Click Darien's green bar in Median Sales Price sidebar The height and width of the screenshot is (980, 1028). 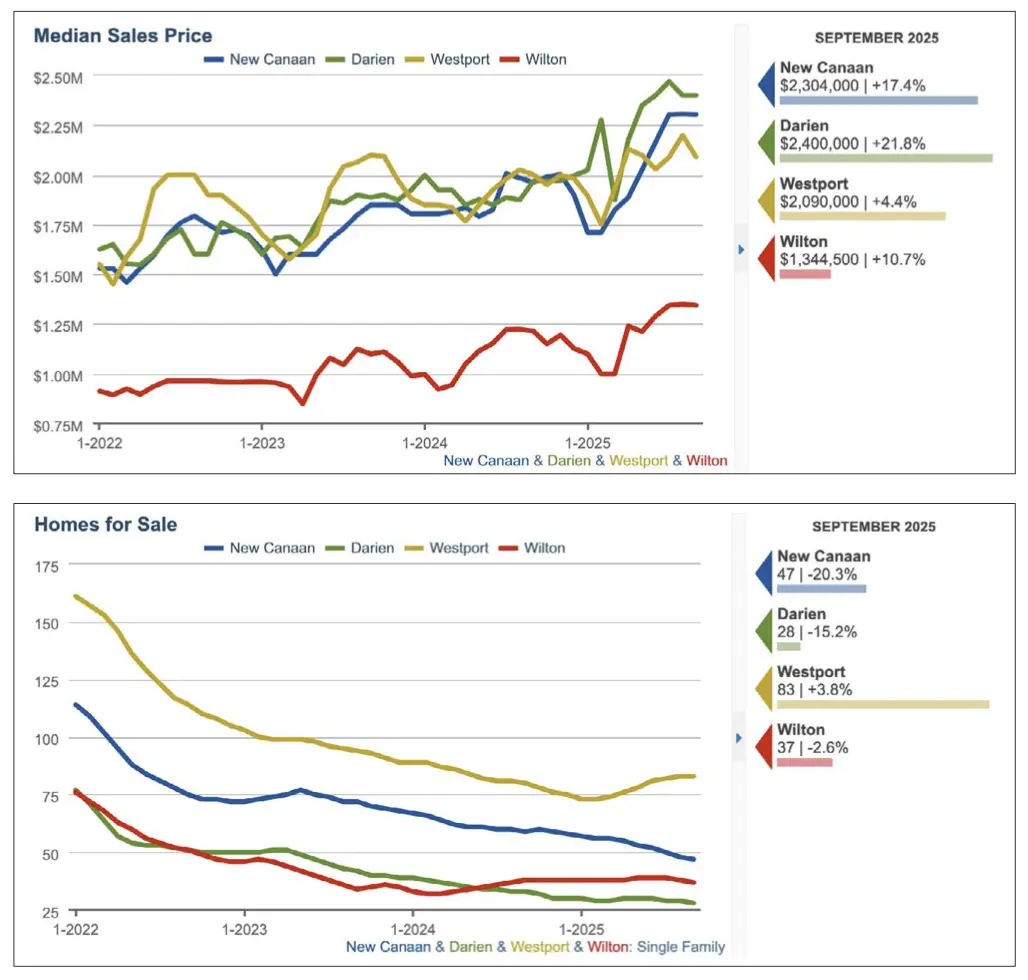[x=885, y=158]
